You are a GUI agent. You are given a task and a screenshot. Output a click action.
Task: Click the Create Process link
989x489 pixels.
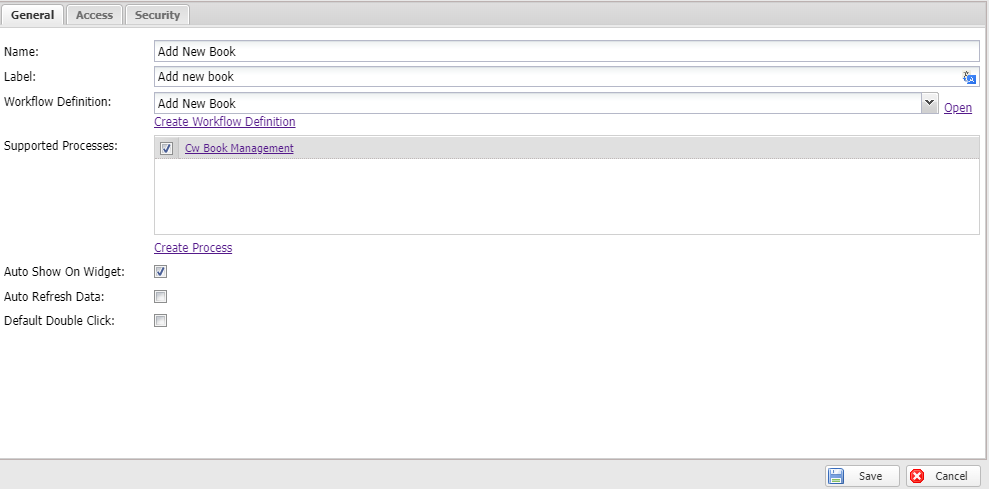click(193, 247)
